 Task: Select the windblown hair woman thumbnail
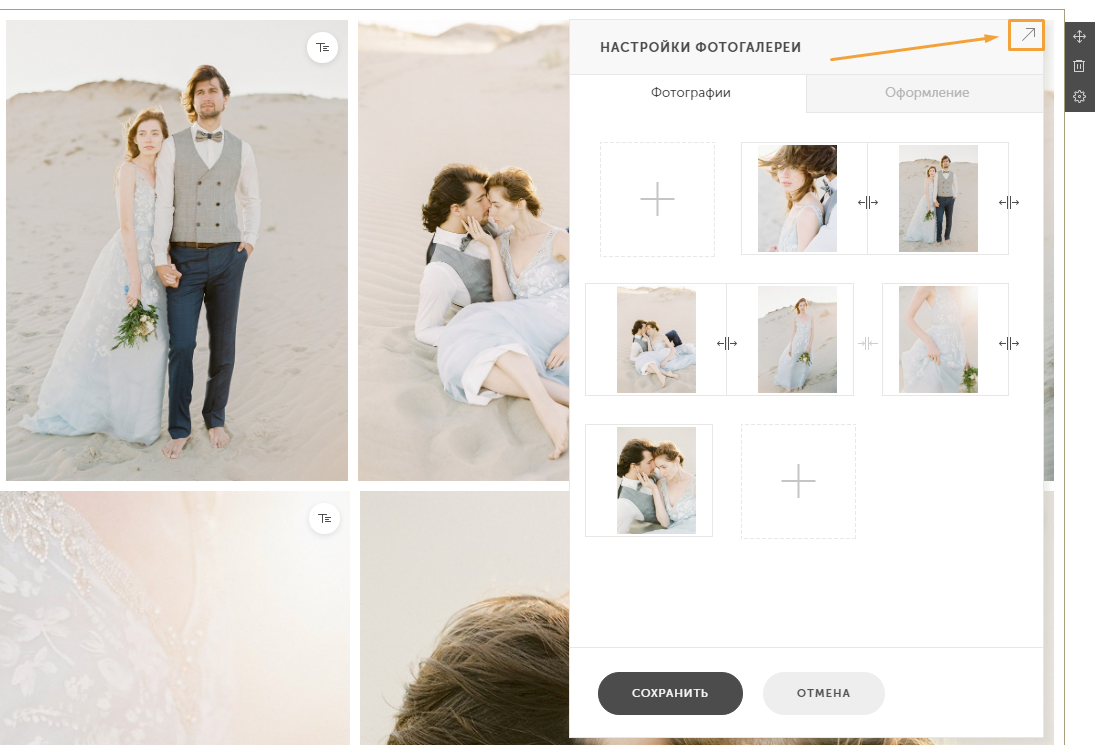coord(797,198)
